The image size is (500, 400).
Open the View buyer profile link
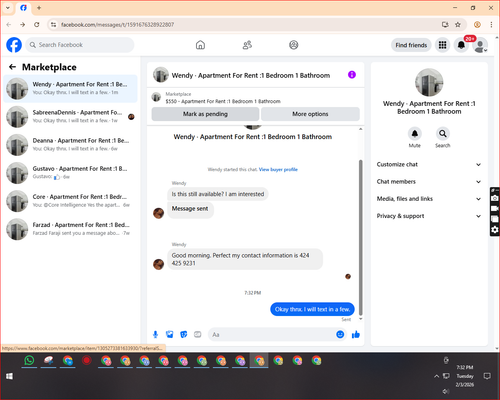coord(278,169)
